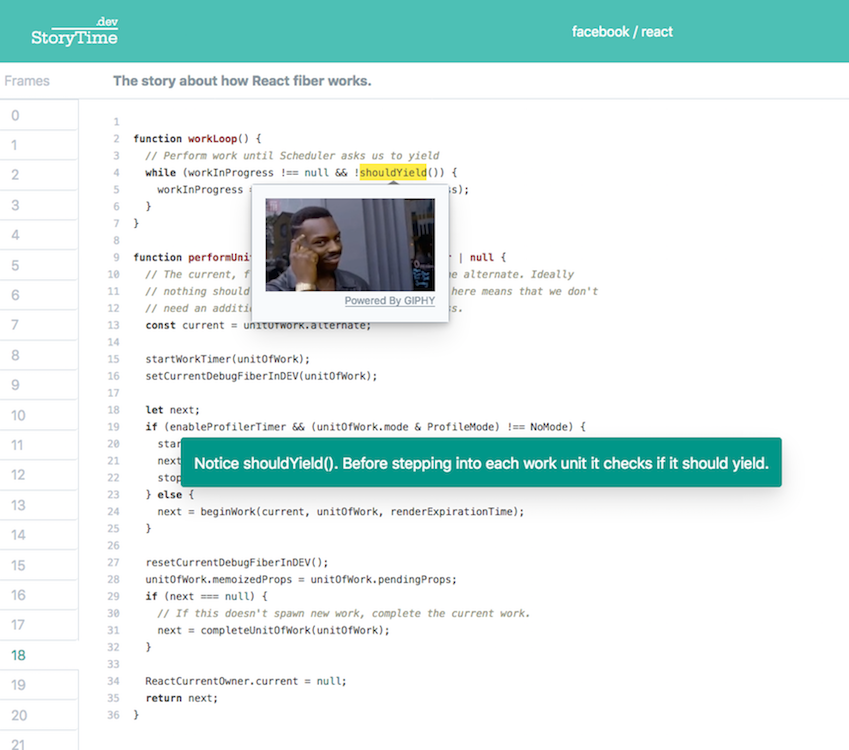Viewport: 849px width, 750px height.
Task: Jump to frame 13
Action: coord(39,505)
